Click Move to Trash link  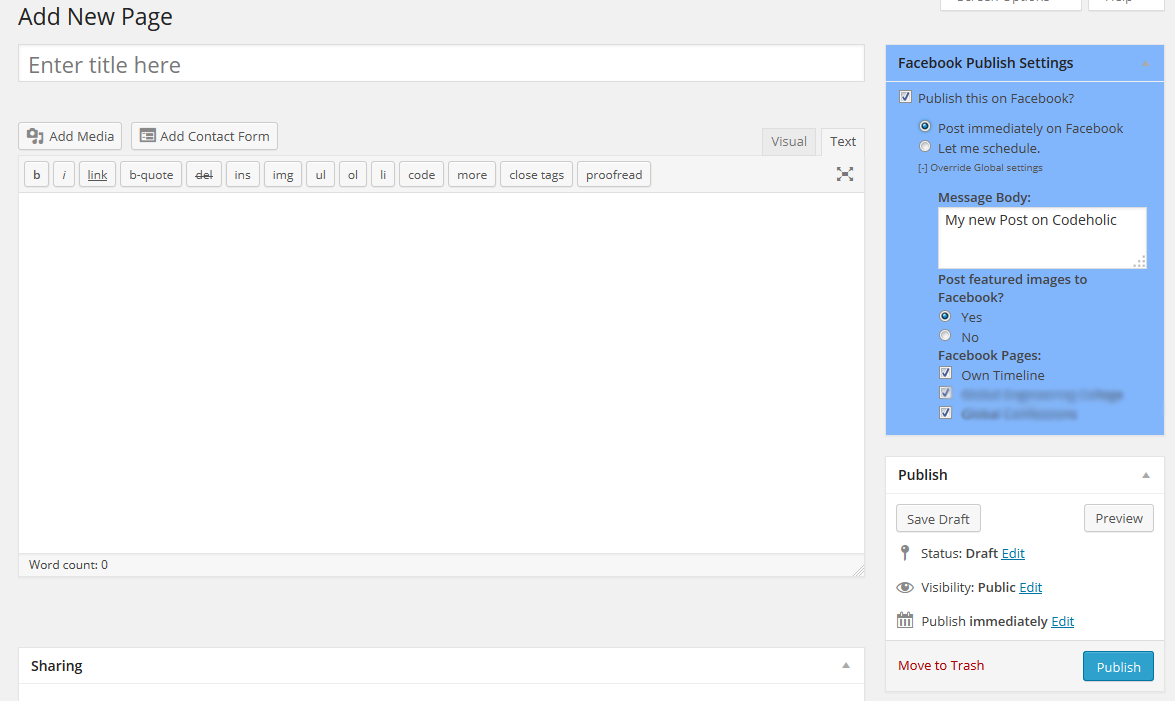click(x=941, y=666)
